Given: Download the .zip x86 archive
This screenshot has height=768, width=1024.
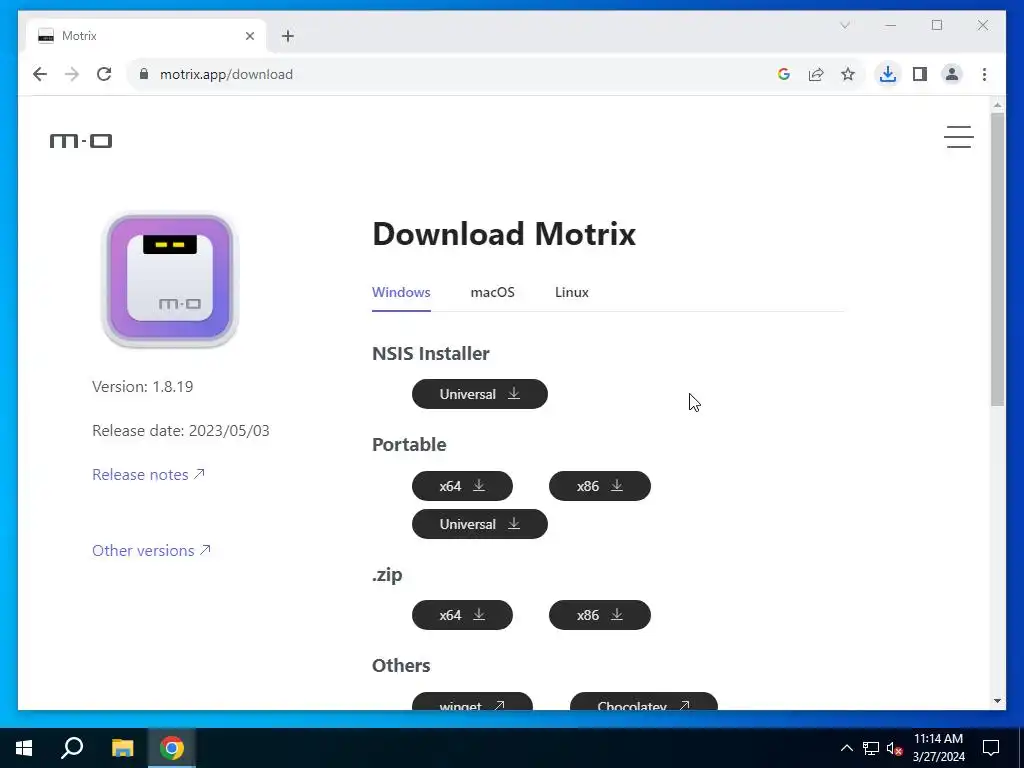Looking at the screenshot, I should click(600, 615).
